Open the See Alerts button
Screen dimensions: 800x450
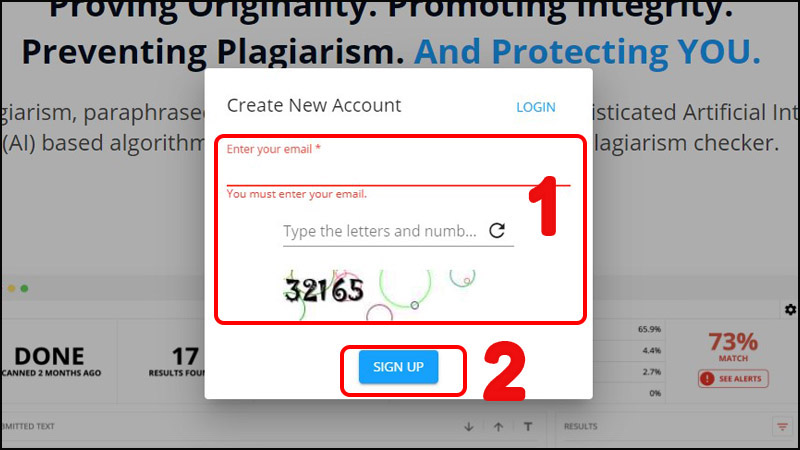(733, 379)
